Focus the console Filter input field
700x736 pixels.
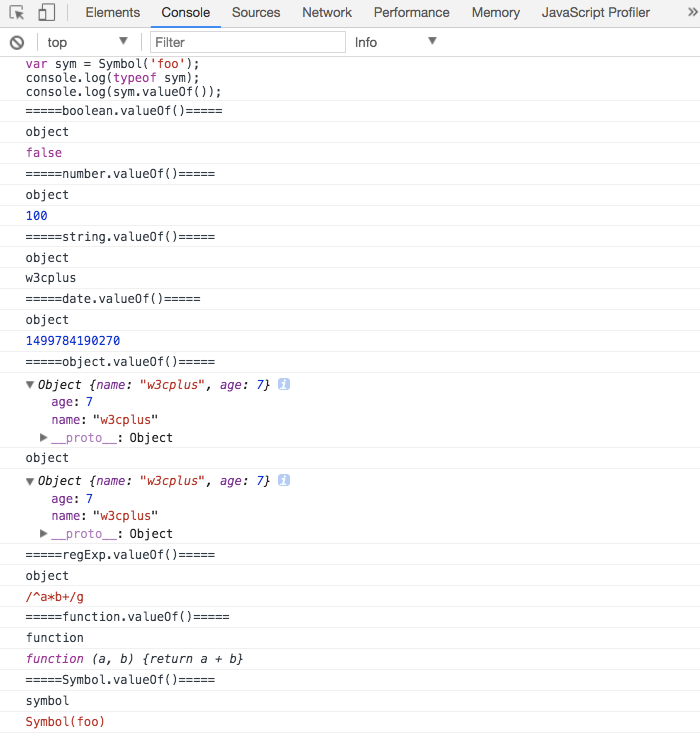tap(248, 42)
